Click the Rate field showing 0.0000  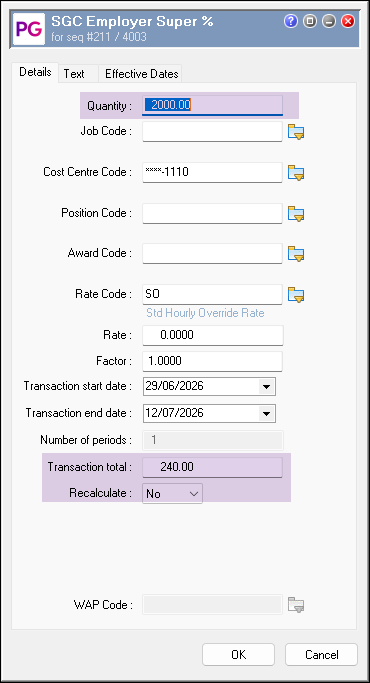(x=213, y=335)
